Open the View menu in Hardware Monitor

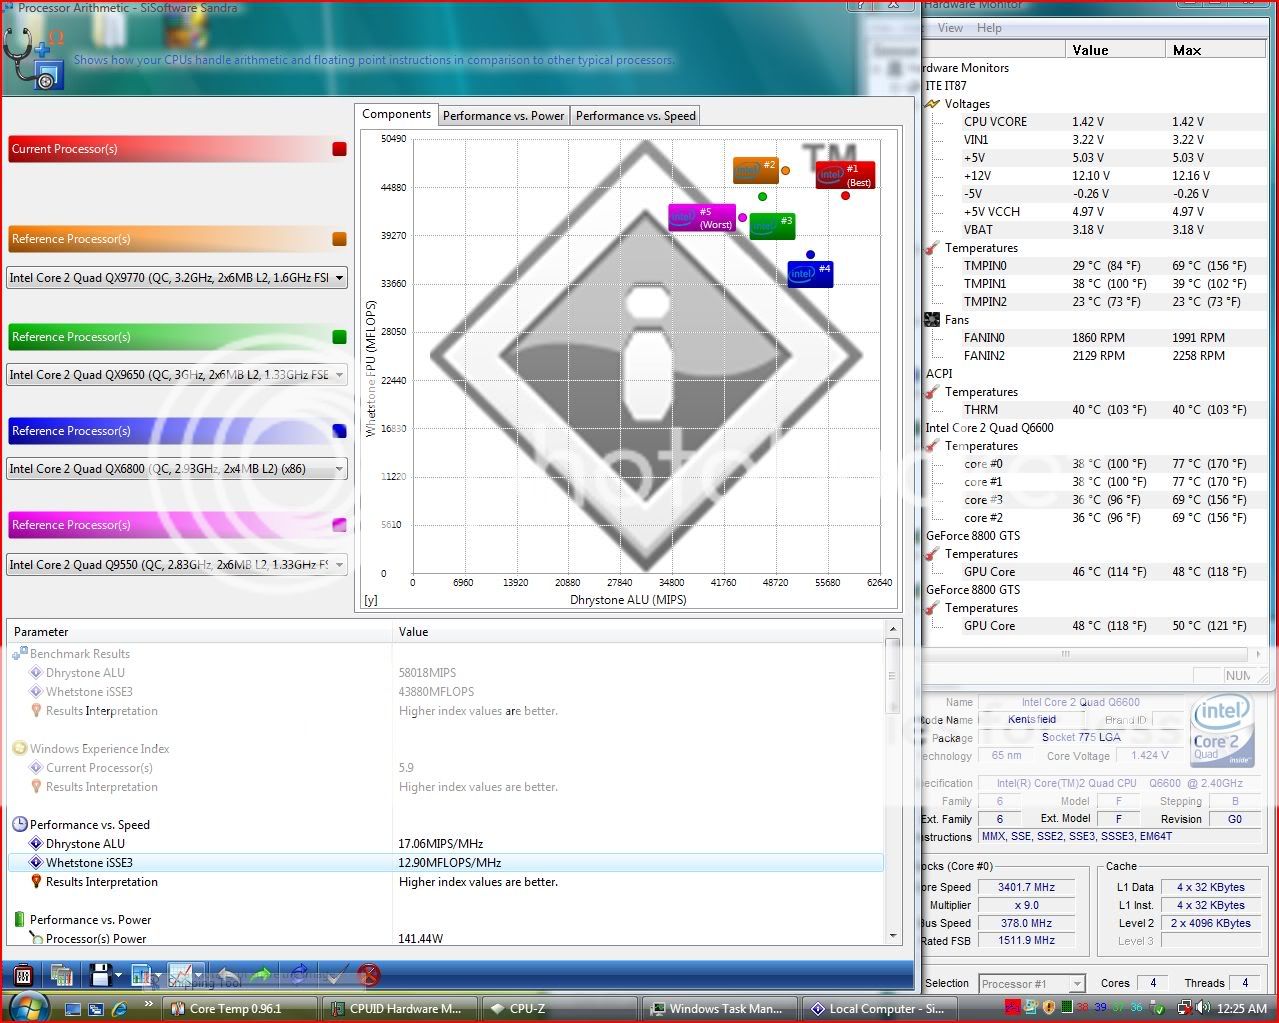[950, 28]
